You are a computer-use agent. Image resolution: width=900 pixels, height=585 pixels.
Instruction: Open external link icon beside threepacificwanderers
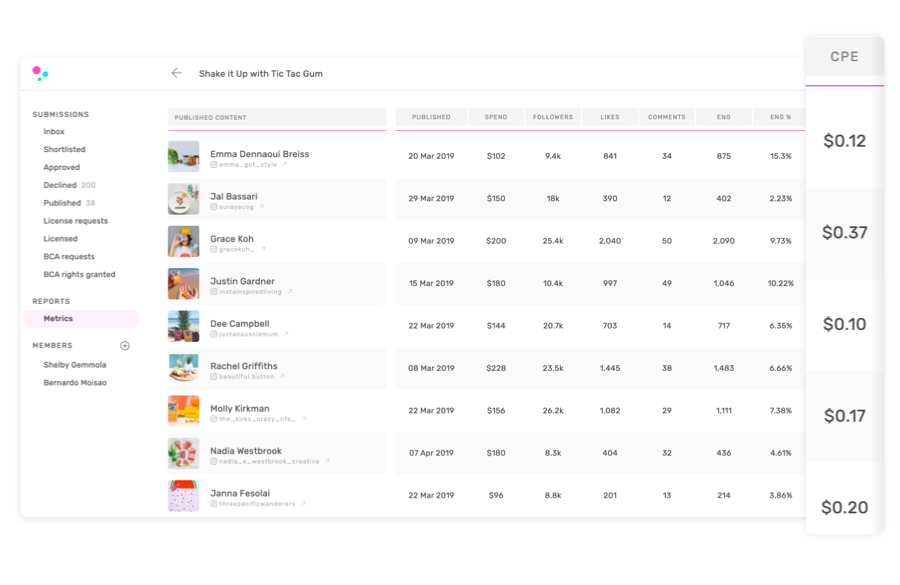[x=303, y=504]
